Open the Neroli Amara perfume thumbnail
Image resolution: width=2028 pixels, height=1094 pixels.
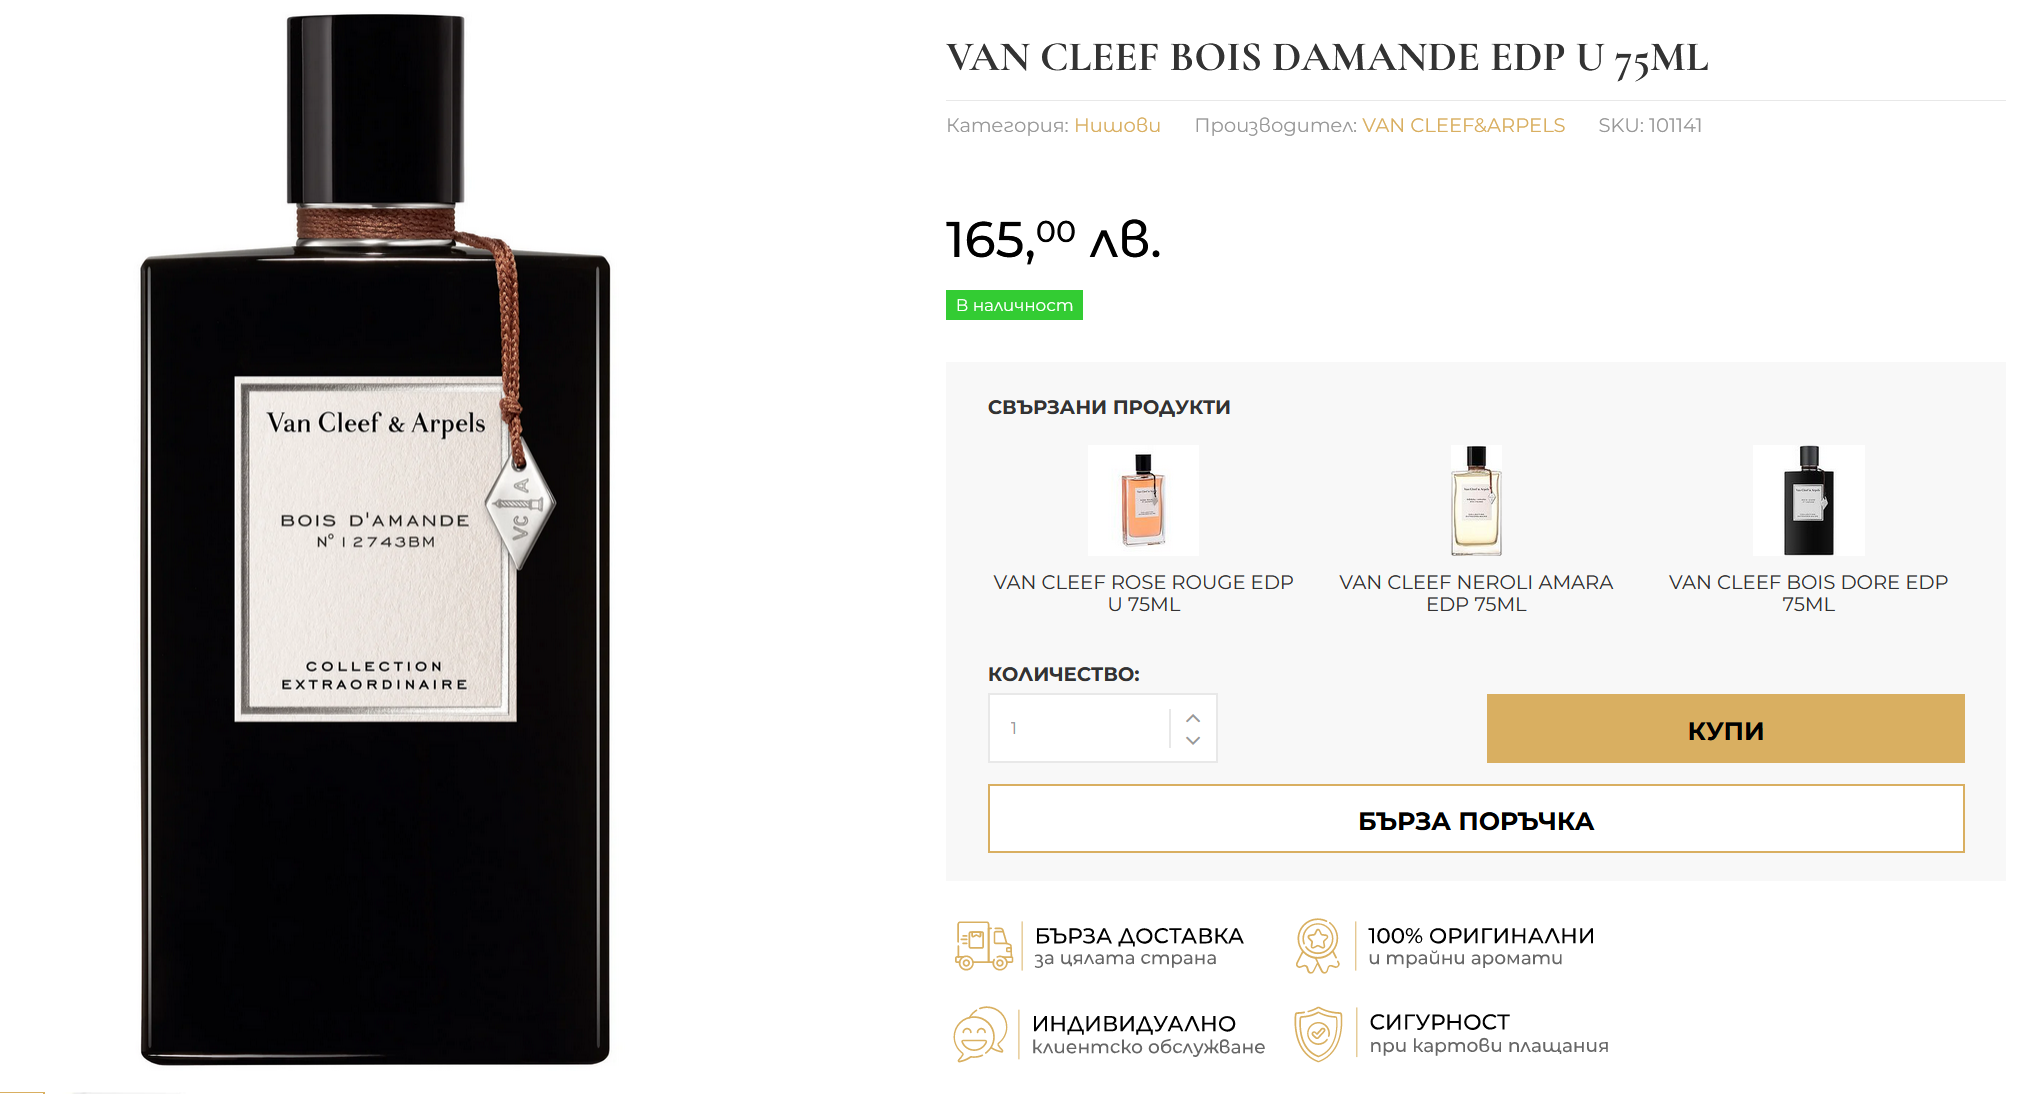pos(1476,500)
